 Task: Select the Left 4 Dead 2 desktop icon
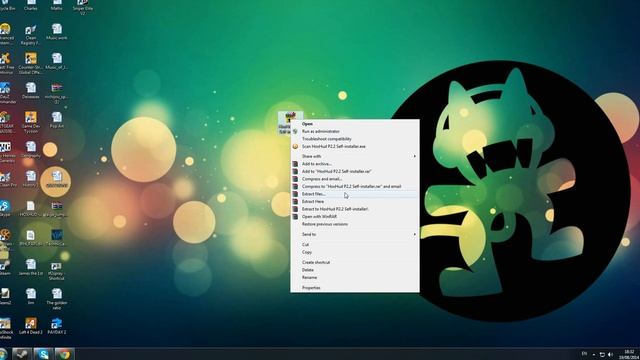coord(31,326)
